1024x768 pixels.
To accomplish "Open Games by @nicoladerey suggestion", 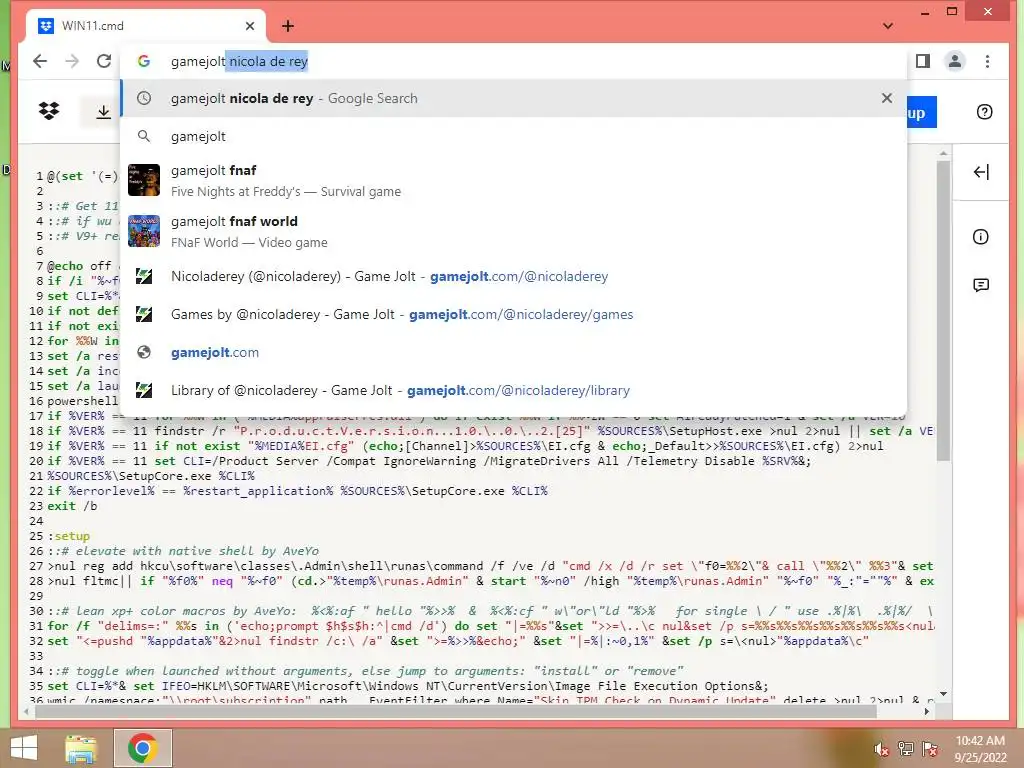I will [513, 314].
